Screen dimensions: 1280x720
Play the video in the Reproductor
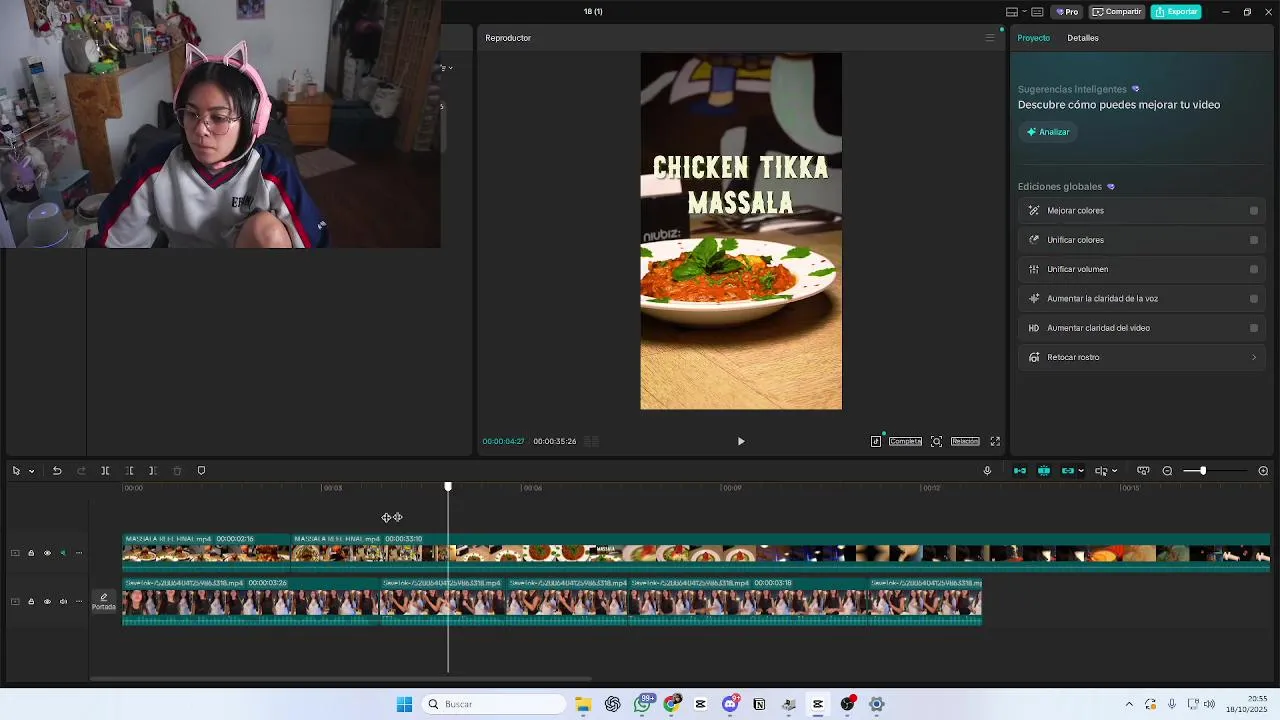click(741, 441)
